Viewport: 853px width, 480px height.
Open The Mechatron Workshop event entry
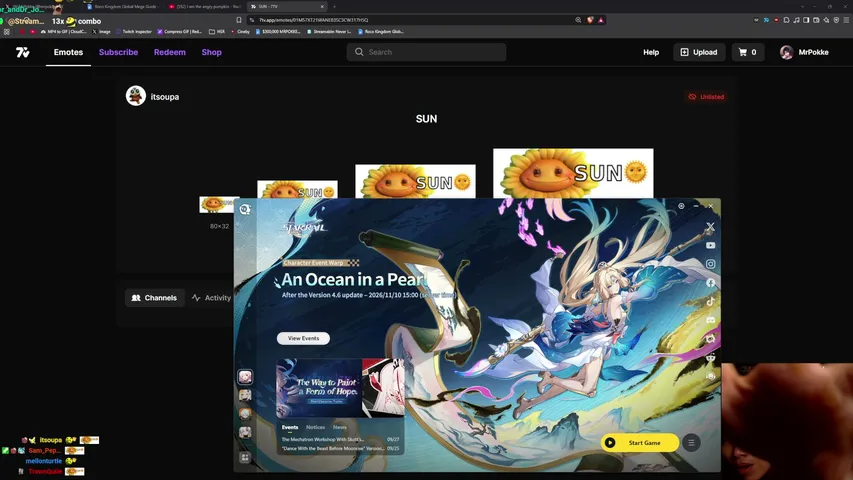pos(340,439)
